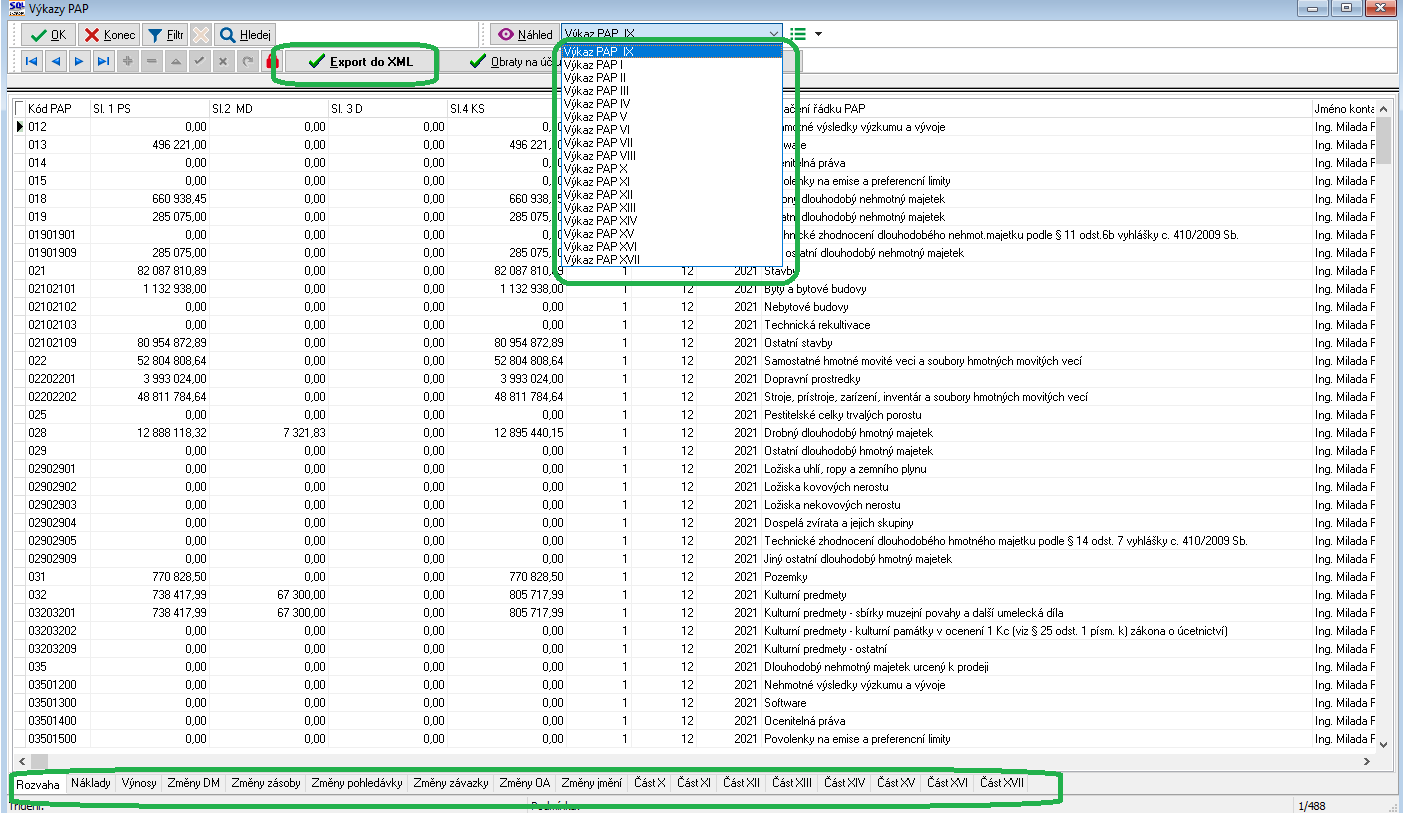The width and height of the screenshot is (1403, 813).
Task: Choose Výkaz PAP XIII from list
Action: tap(672, 207)
